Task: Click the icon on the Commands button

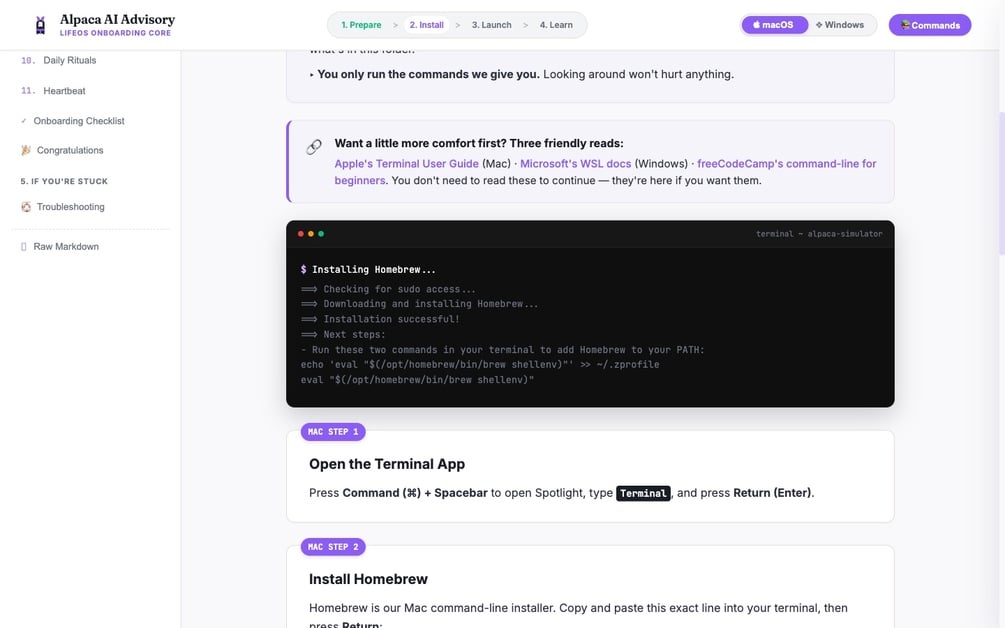Action: tap(906, 25)
